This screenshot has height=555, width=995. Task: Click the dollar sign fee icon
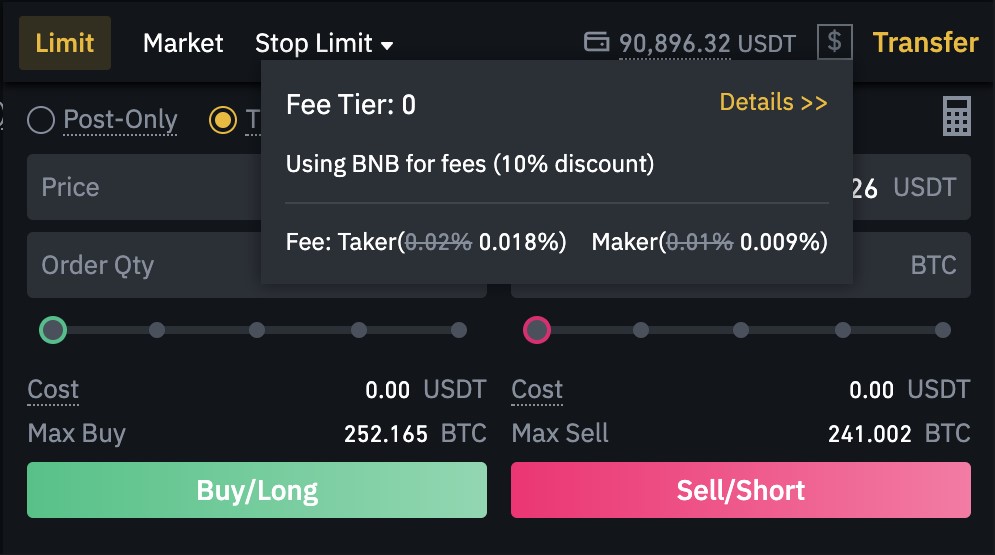coord(834,42)
